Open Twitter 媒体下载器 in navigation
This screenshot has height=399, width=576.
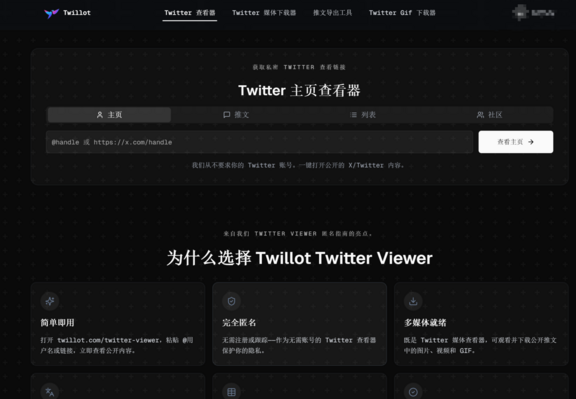point(264,13)
